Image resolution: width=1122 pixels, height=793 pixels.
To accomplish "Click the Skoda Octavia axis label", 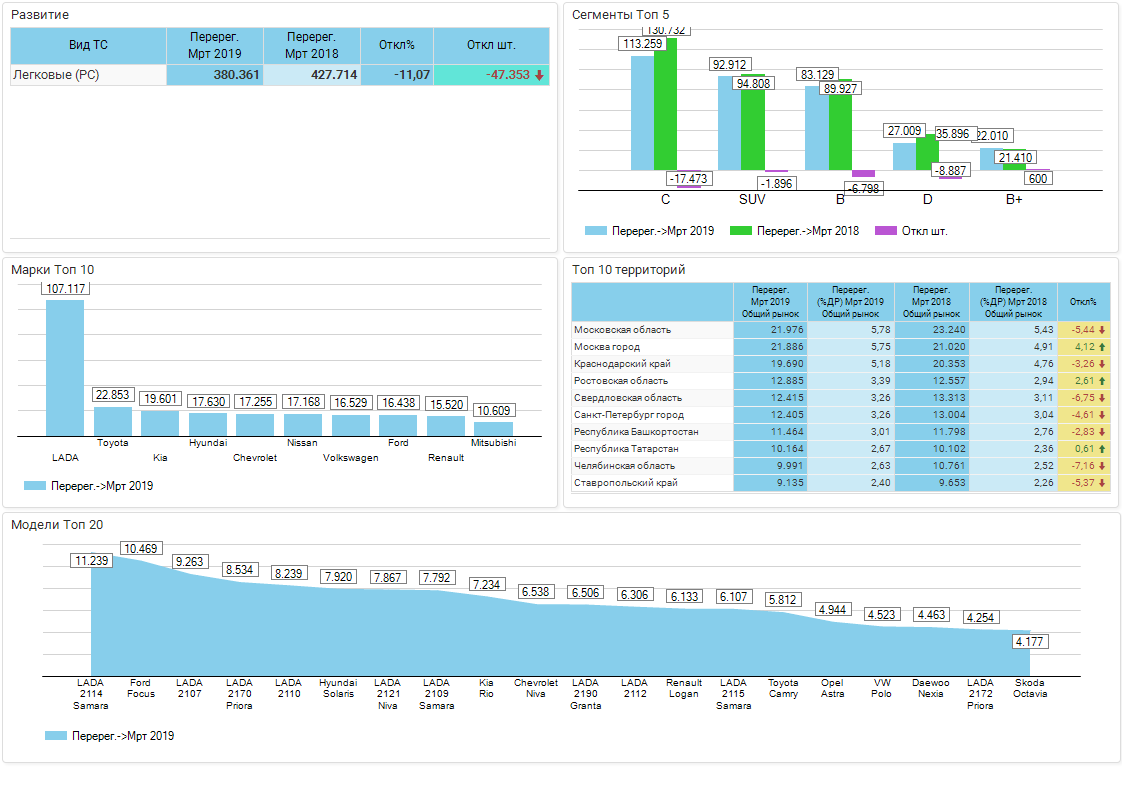I will coord(1030,688).
